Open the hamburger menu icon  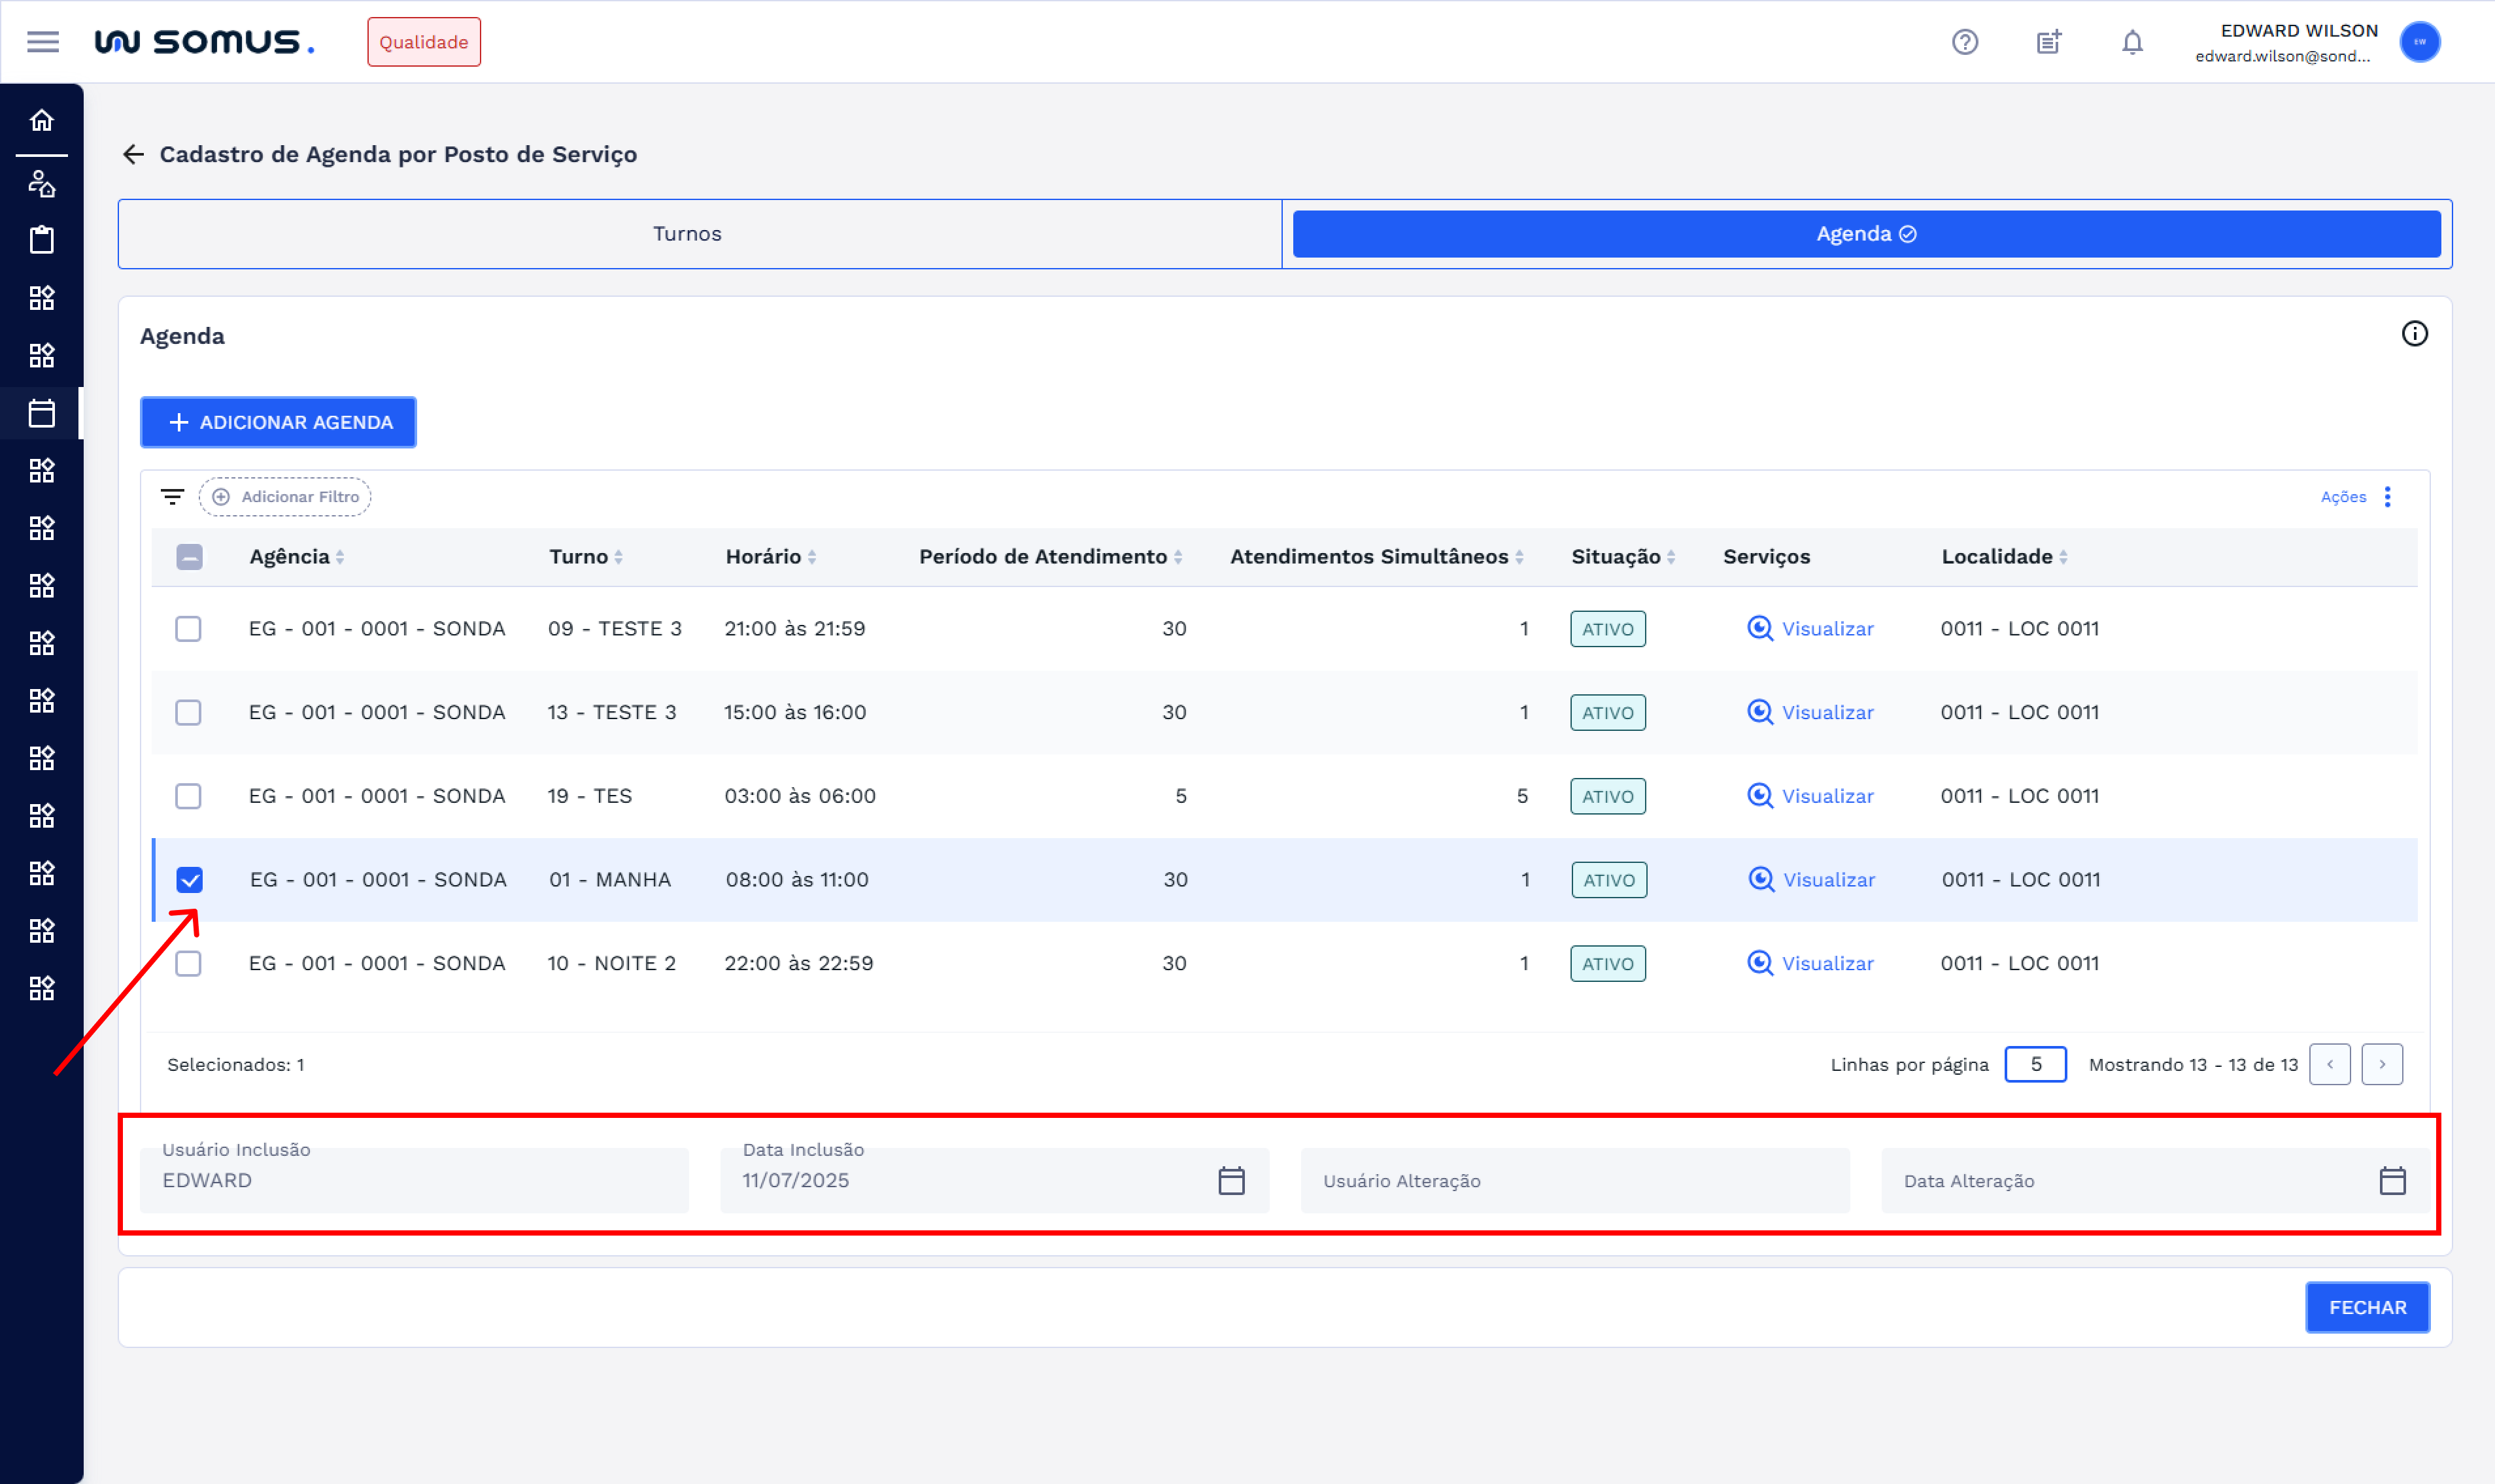click(43, 42)
